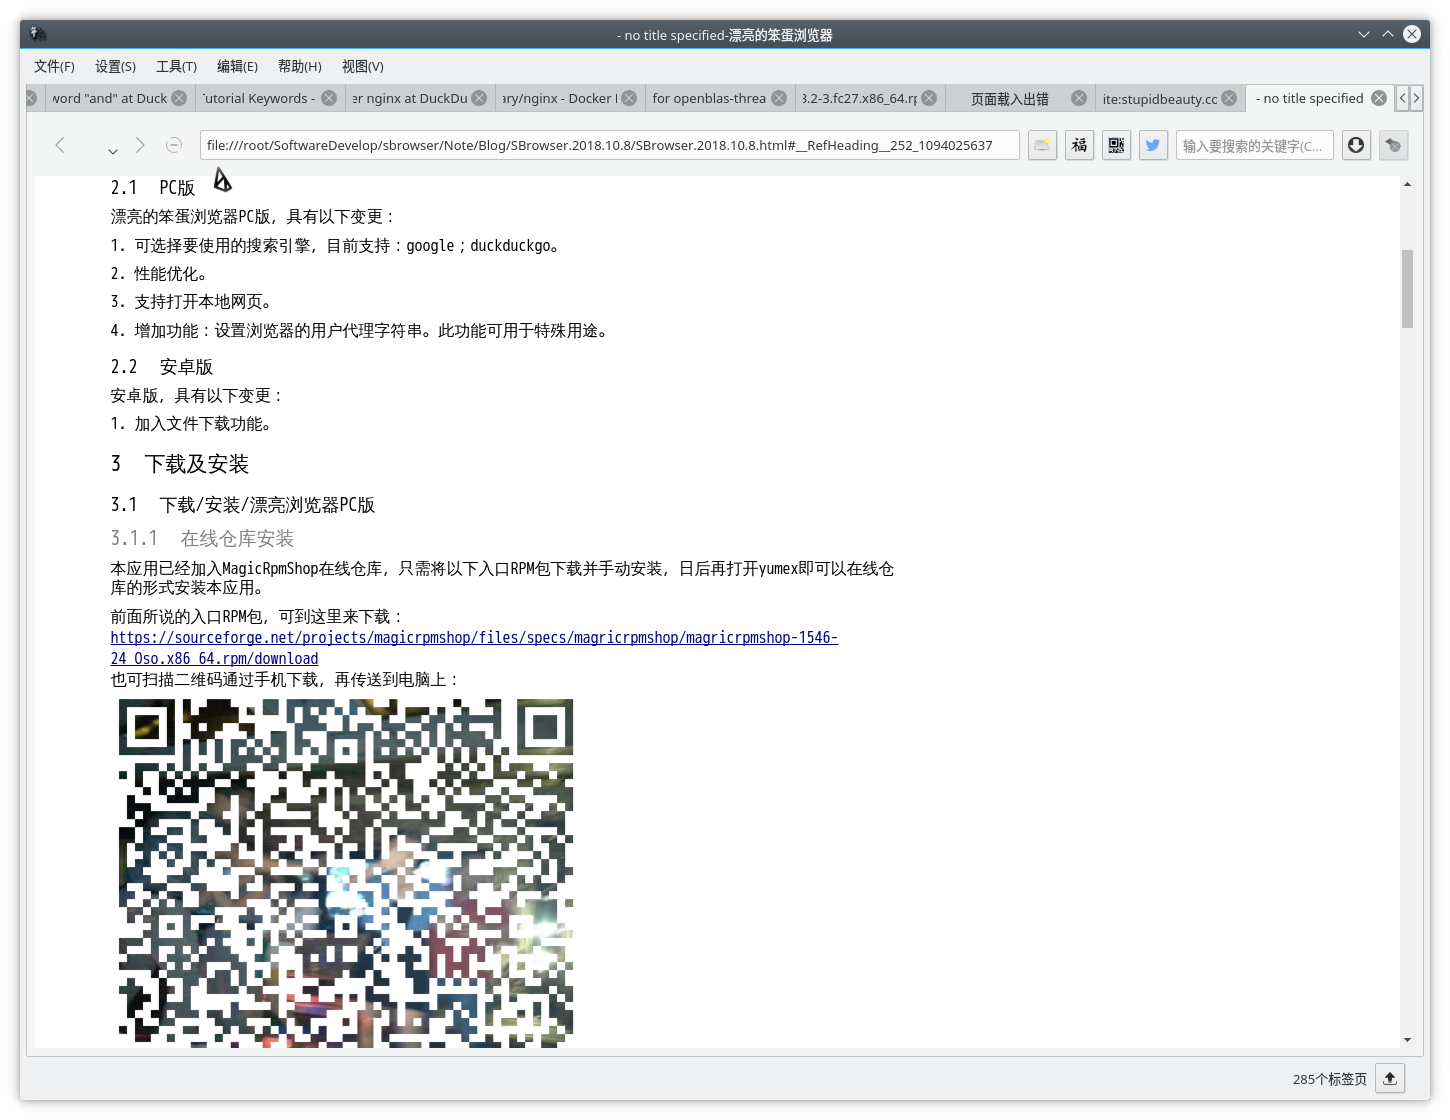The width and height of the screenshot is (1450, 1120).
Task: Click the page scrollbar thumb
Action: point(1407,288)
